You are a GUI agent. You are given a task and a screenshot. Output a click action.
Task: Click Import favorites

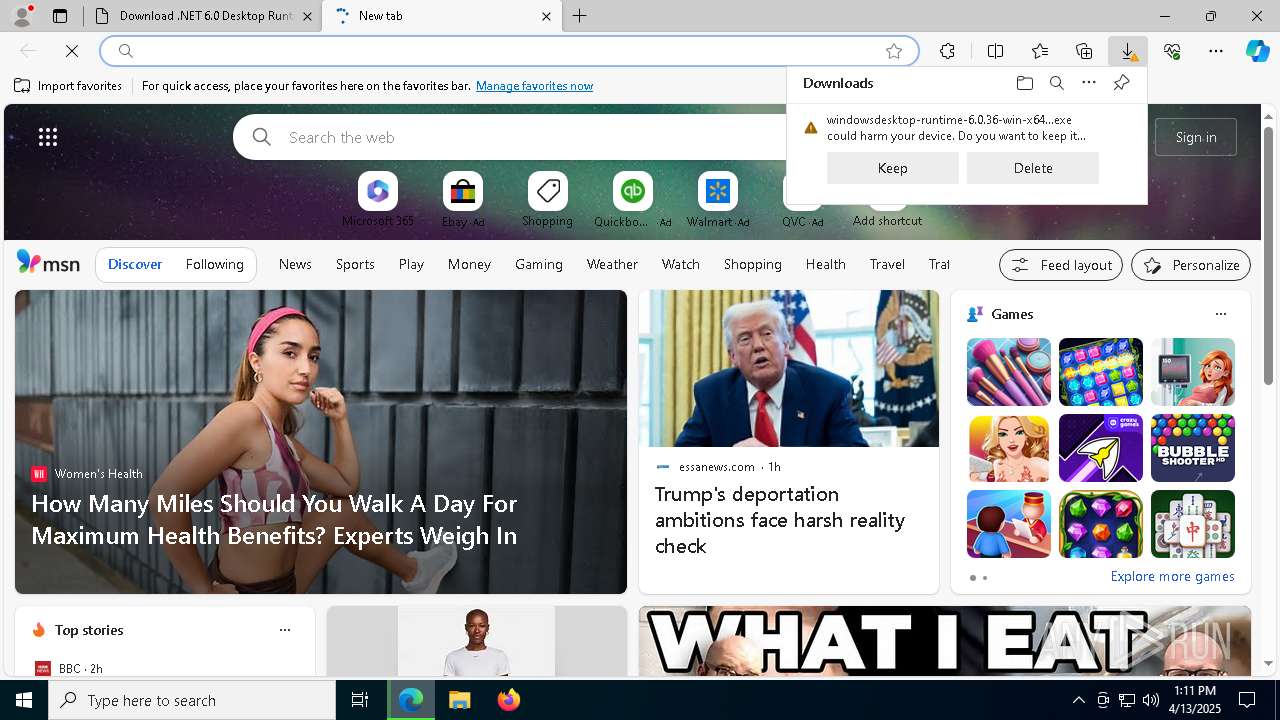[68, 86]
